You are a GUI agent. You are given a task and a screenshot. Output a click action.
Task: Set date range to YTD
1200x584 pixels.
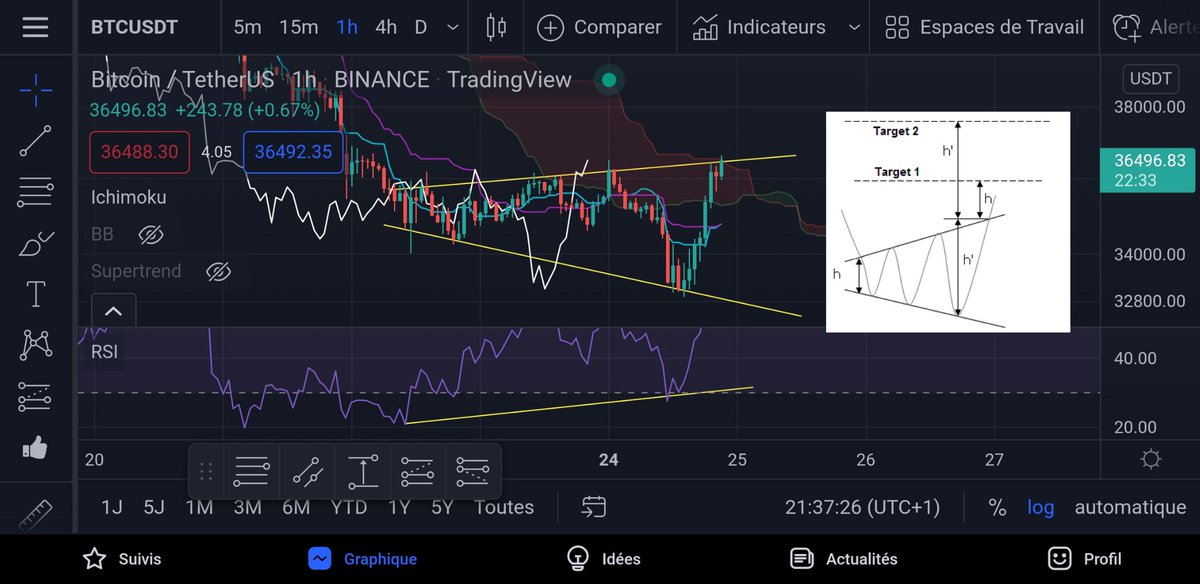349,507
